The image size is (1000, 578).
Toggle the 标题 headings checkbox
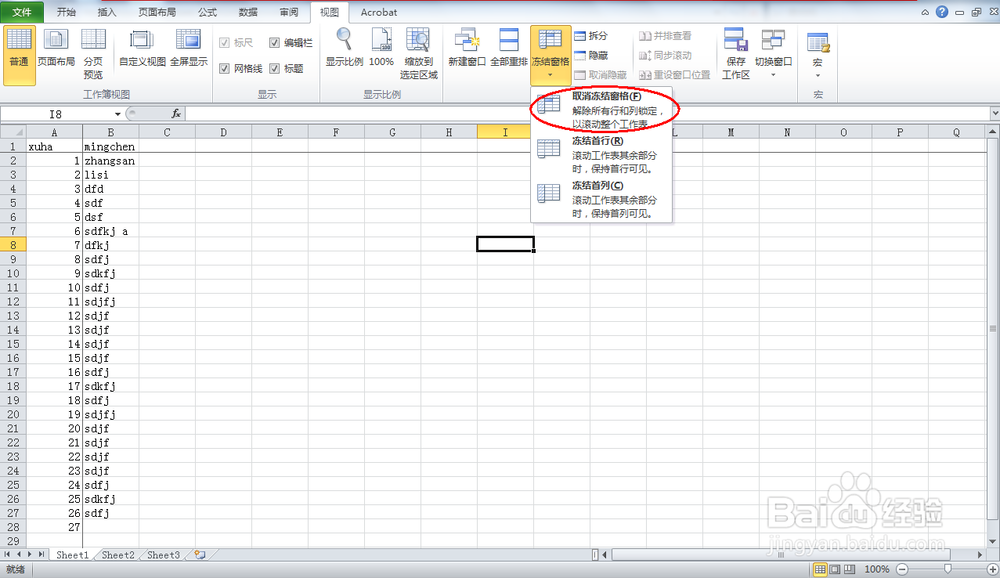274,68
